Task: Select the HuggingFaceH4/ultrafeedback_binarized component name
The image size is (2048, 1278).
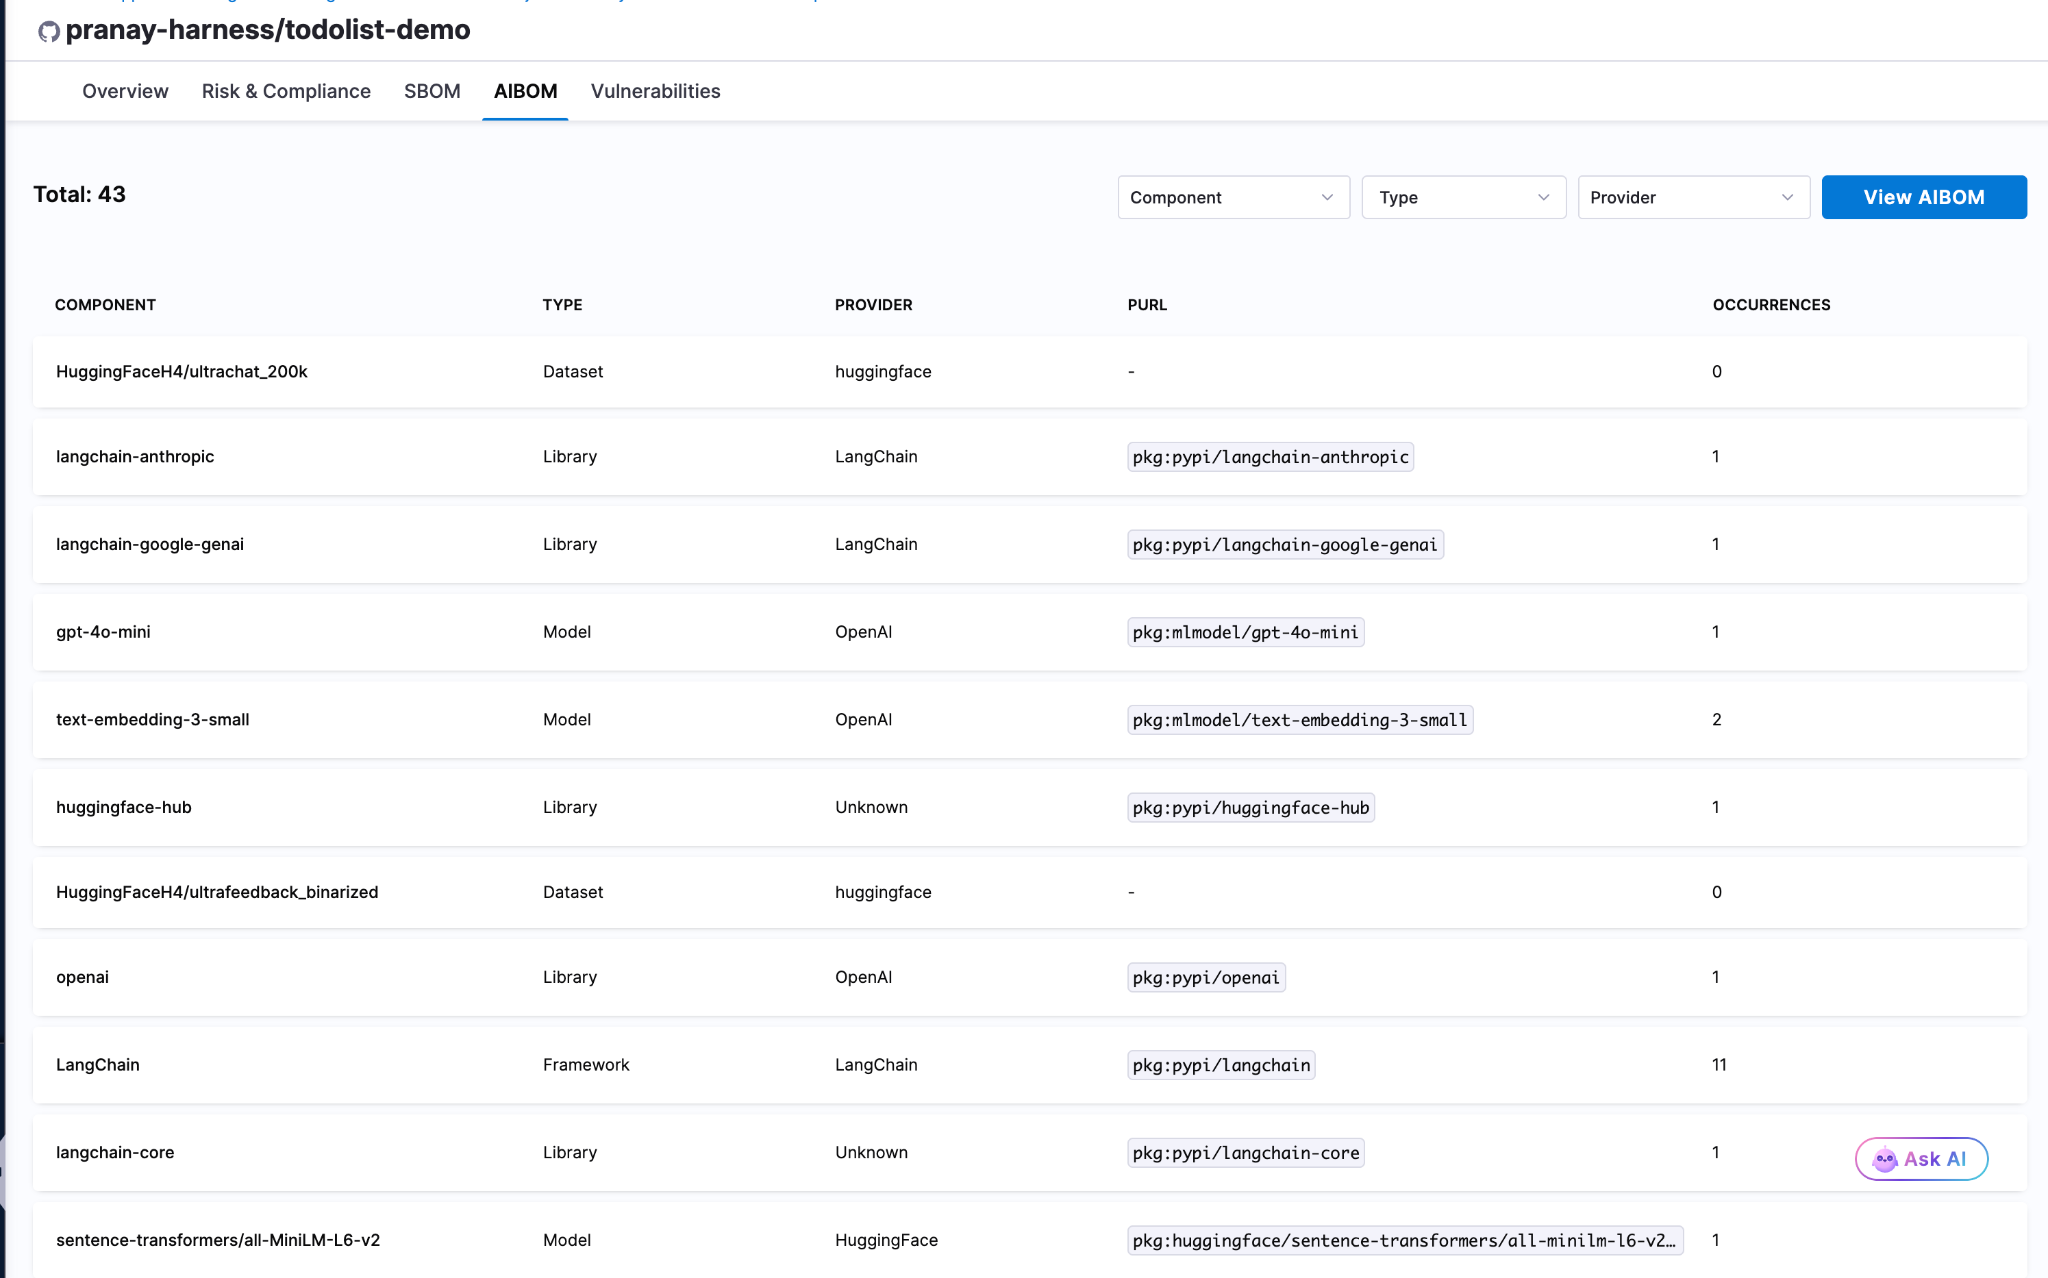Action: click(217, 892)
